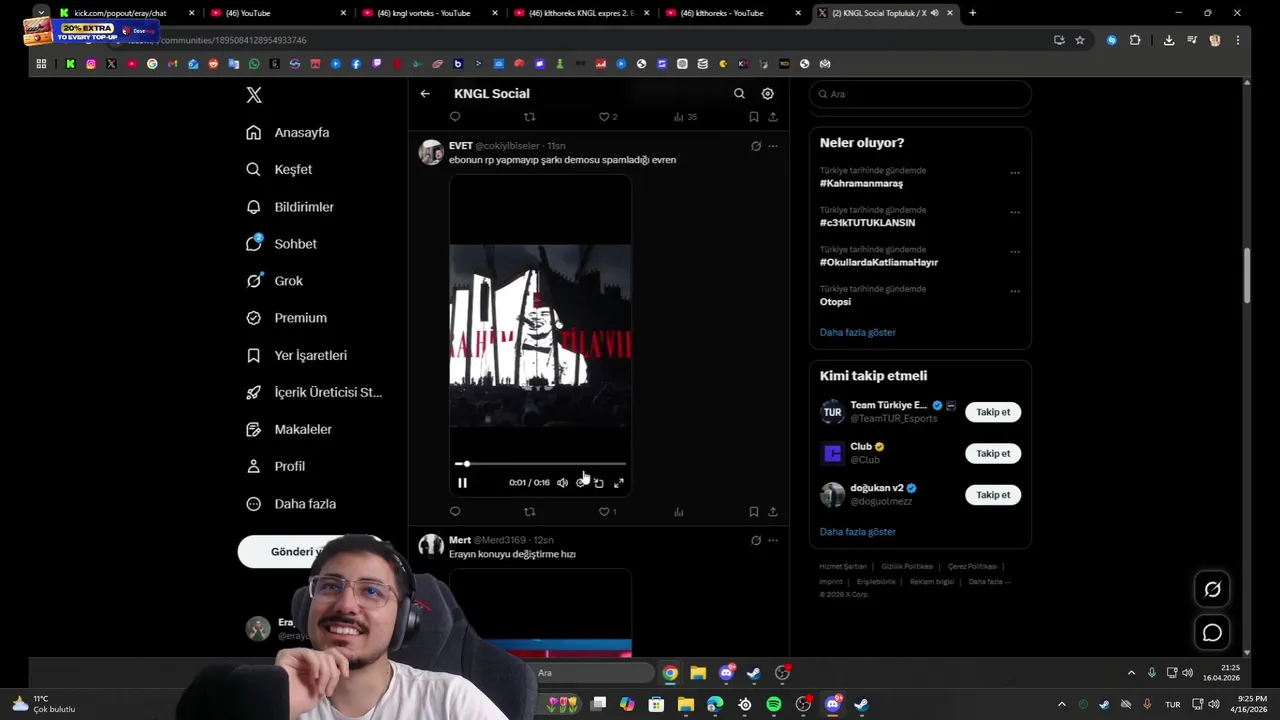
Task: Repost EVET's post
Action: (530, 512)
